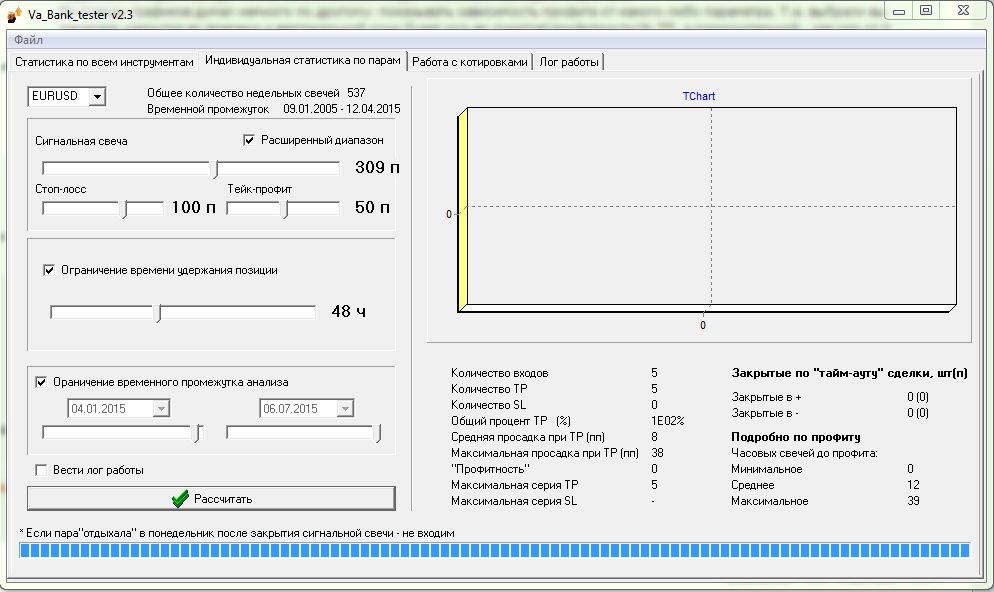Click the 1E02% Общий процент TP value
This screenshot has width=994, height=592.
pyautogui.click(x=668, y=421)
